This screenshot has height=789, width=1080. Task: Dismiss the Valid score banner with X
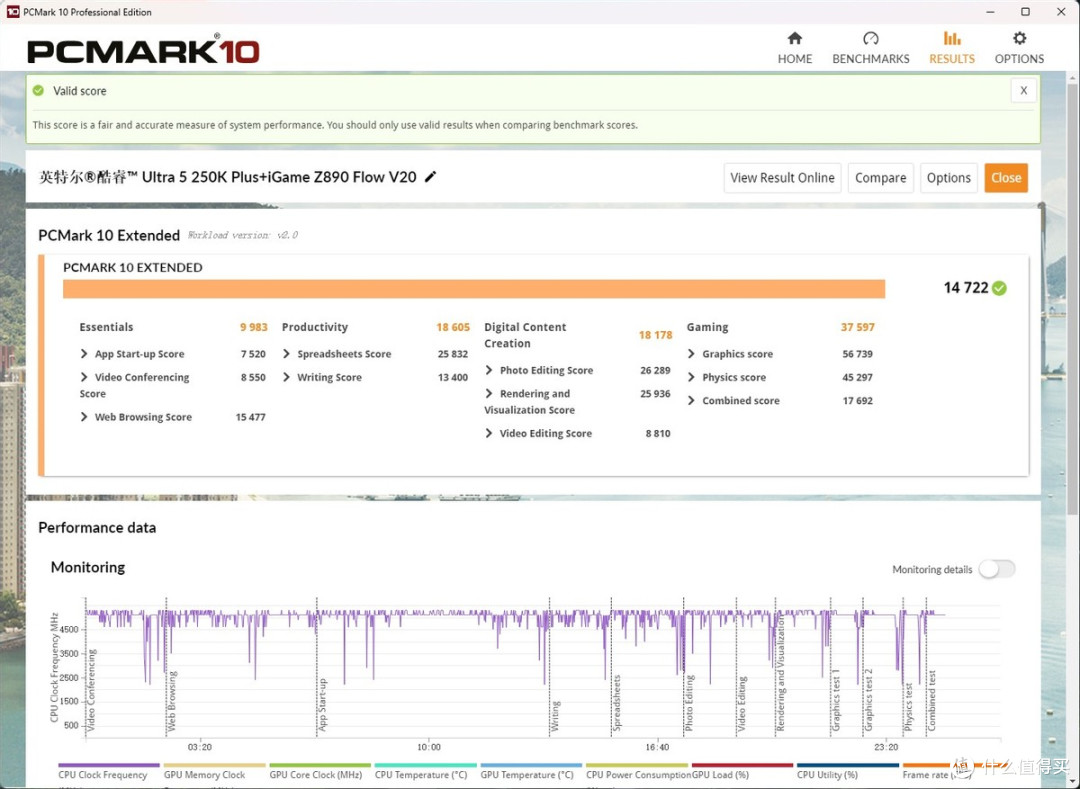pos(1024,90)
